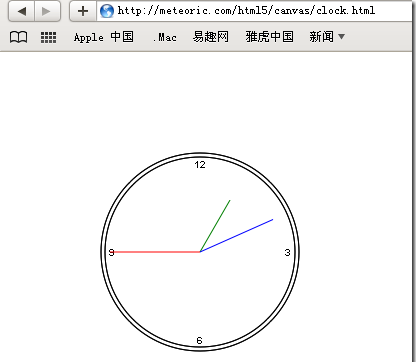
Task: Click the 3 numeral on the clock
Action: (287, 253)
